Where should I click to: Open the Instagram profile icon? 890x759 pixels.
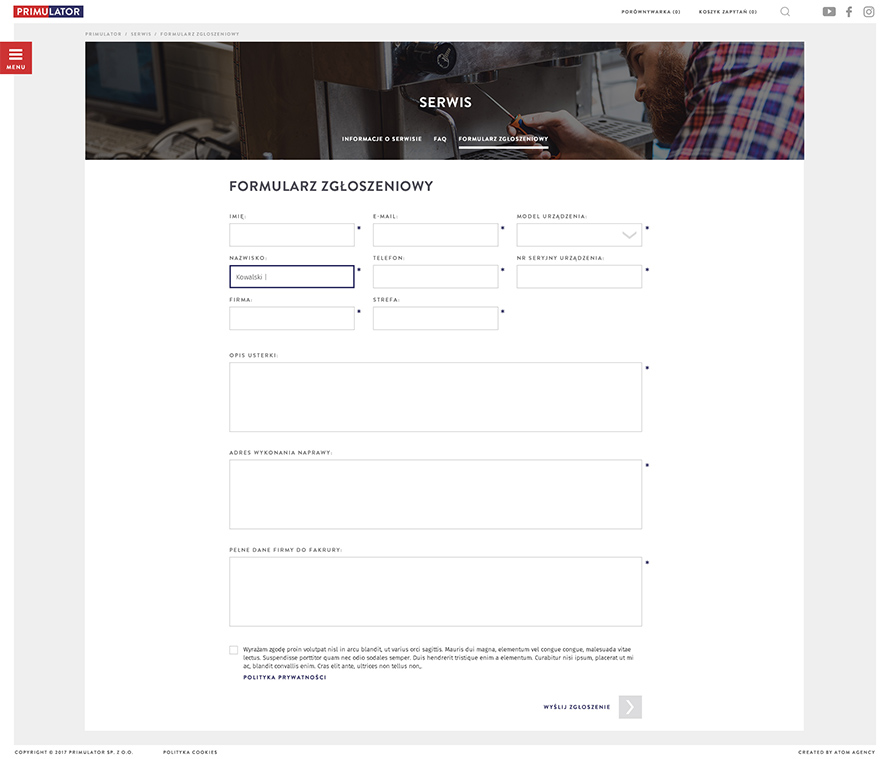coord(869,12)
